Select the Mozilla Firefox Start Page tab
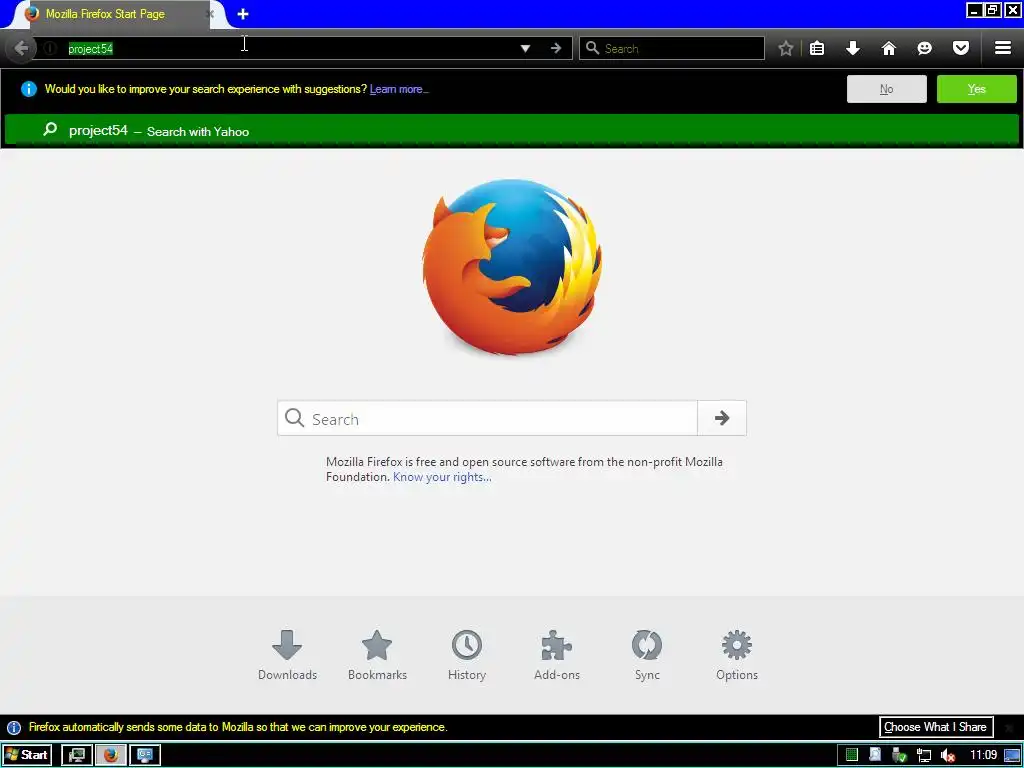This screenshot has height=768, width=1024. coord(118,14)
